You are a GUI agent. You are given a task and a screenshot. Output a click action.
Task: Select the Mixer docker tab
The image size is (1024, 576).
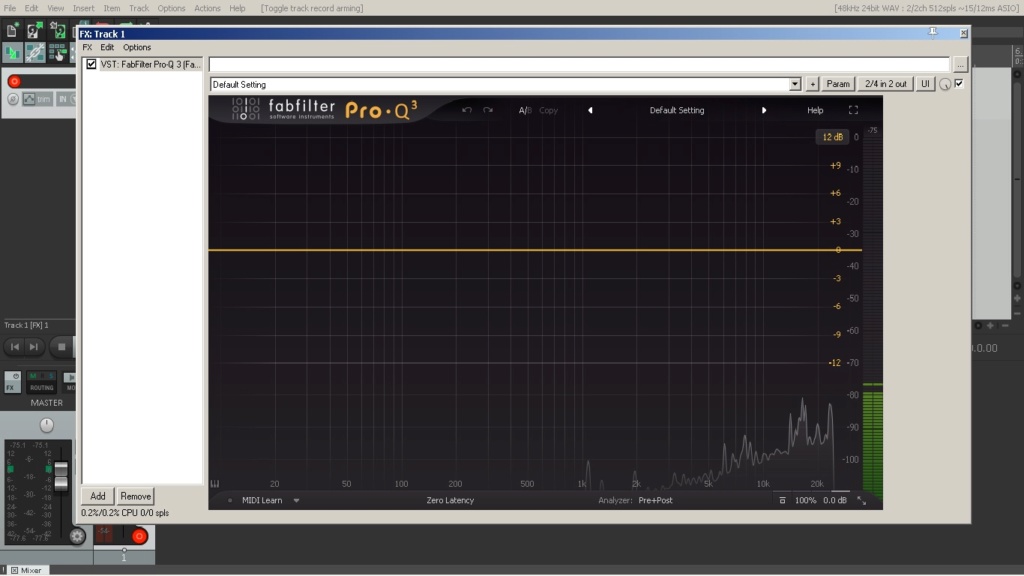pyautogui.click(x=26, y=570)
